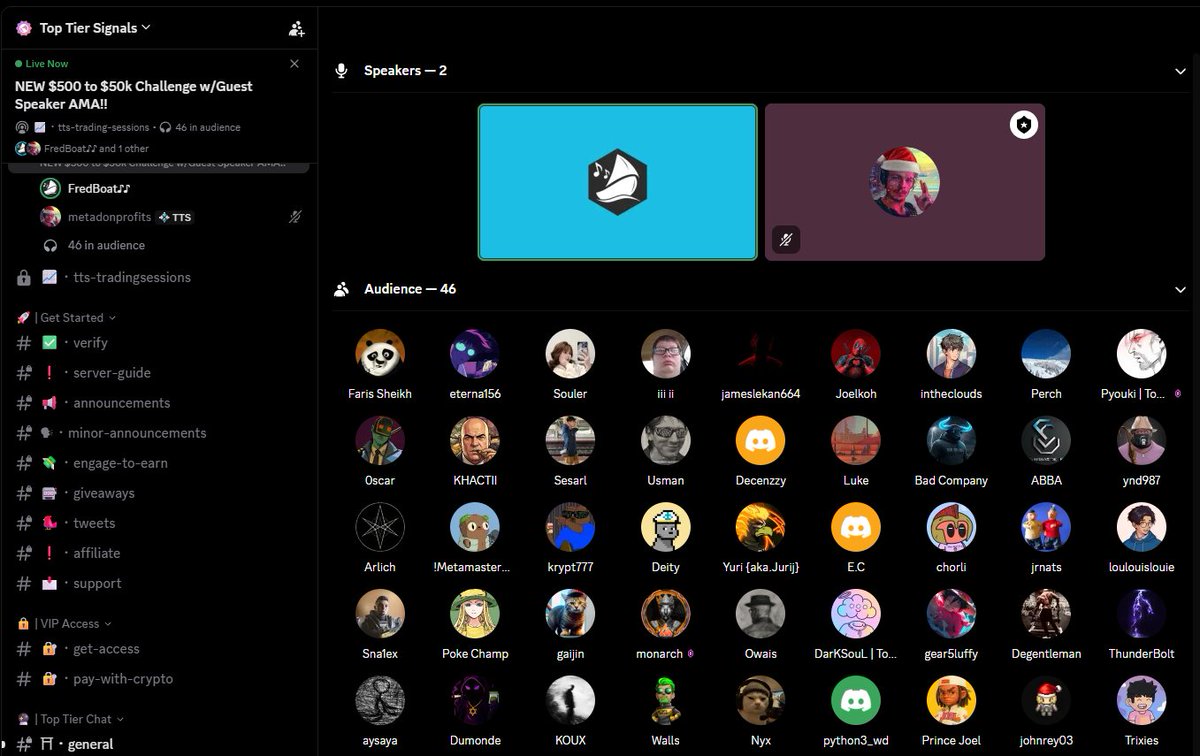The height and width of the screenshot is (756, 1200).
Task: Click the username gear5luffy
Action: pyautogui.click(x=951, y=654)
